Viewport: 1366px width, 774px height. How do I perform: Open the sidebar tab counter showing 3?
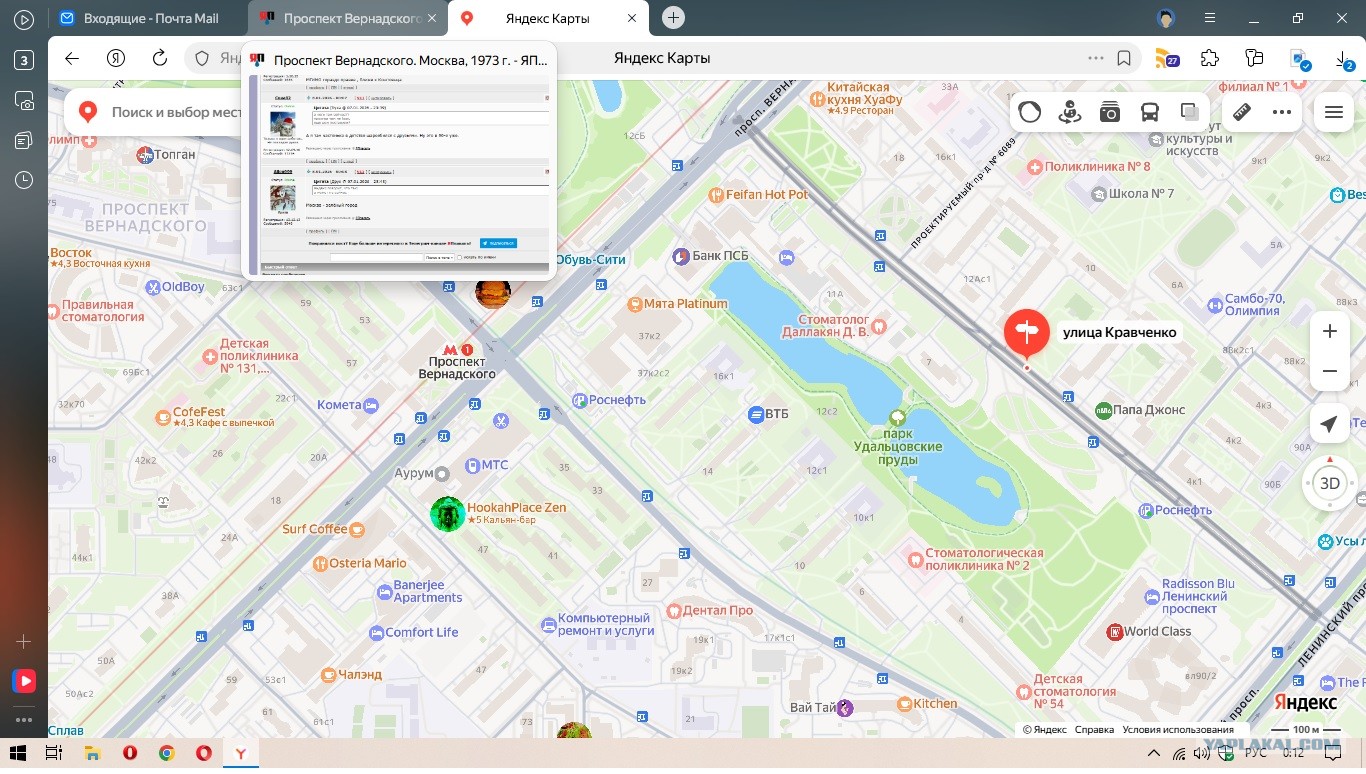[x=24, y=60]
